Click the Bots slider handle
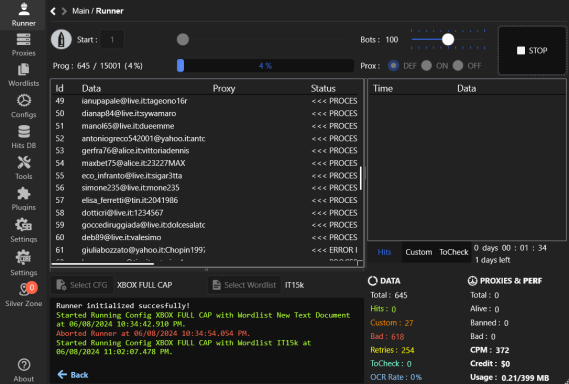This screenshot has height=384, width=569. pyautogui.click(x=448, y=40)
